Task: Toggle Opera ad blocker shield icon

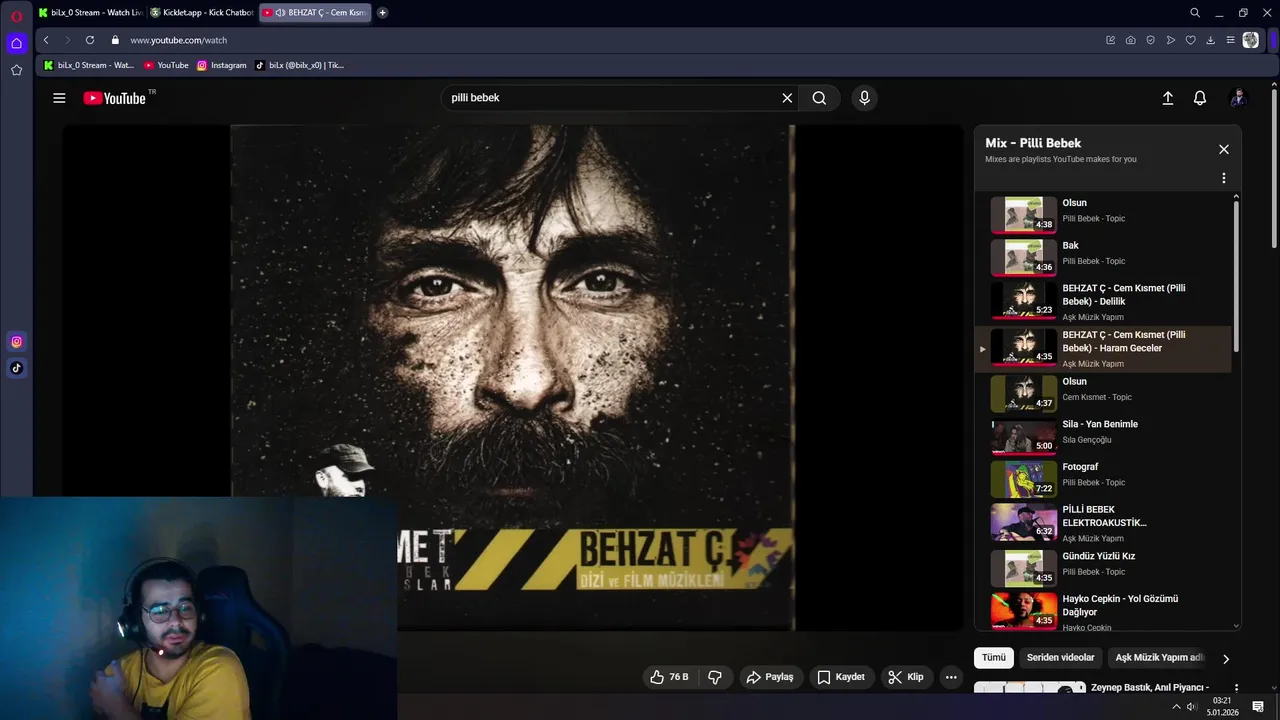Action: pos(1150,40)
